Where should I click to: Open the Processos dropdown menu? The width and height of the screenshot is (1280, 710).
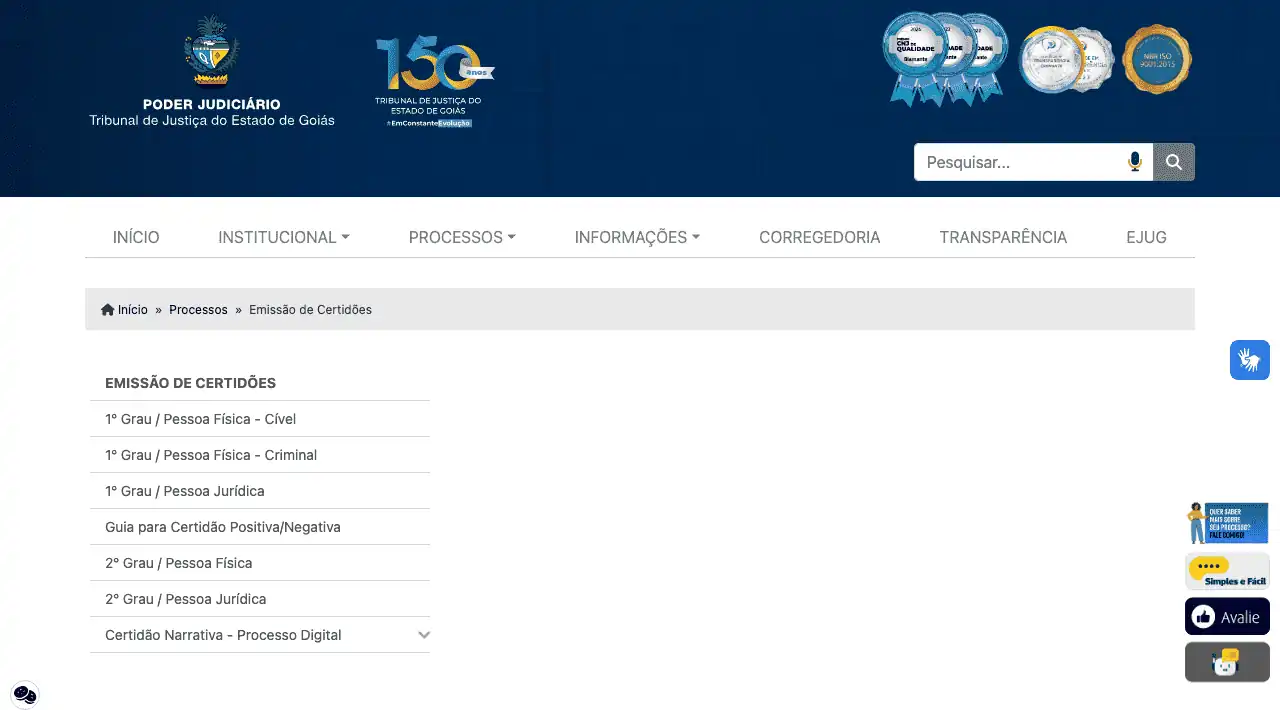pyautogui.click(x=462, y=237)
